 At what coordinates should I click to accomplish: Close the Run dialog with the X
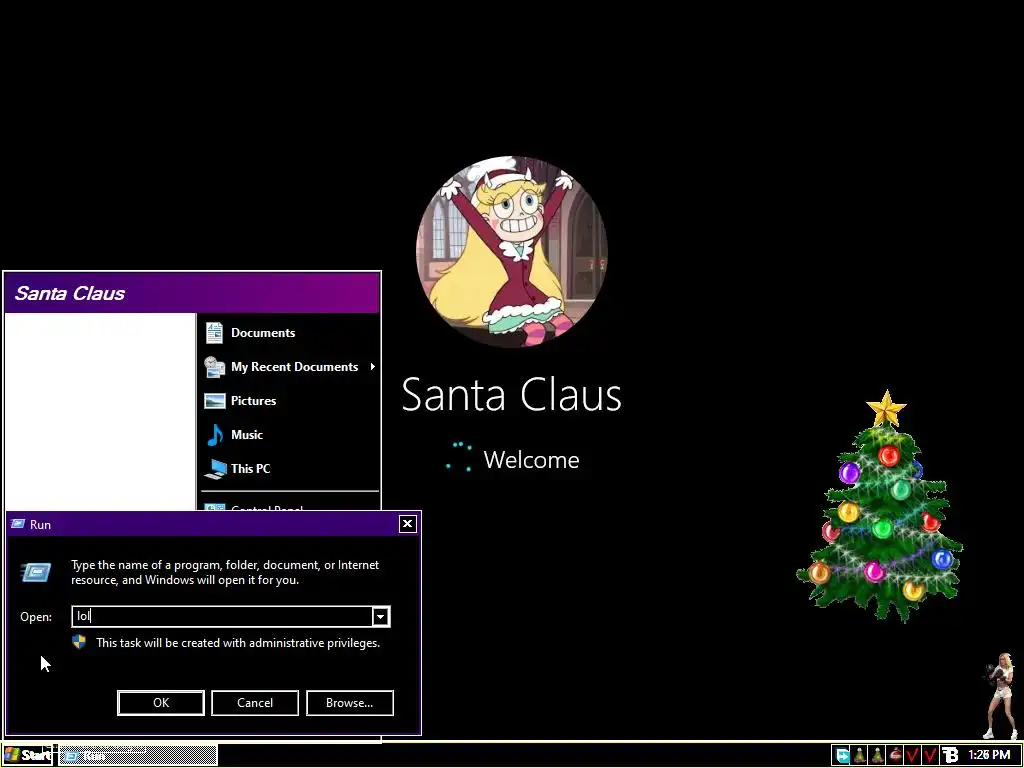point(408,524)
